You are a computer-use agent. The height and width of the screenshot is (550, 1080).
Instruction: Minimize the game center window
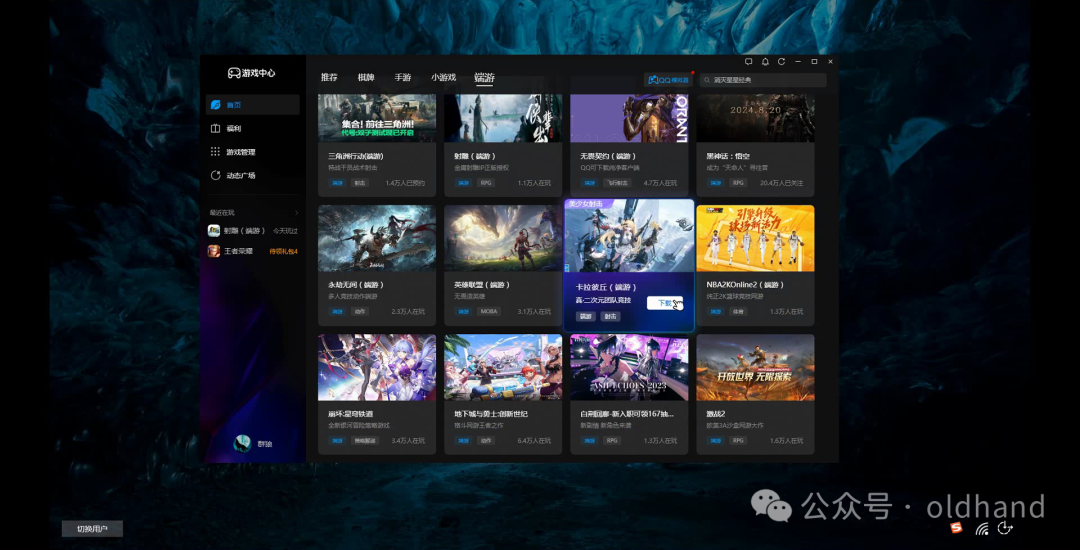point(798,61)
